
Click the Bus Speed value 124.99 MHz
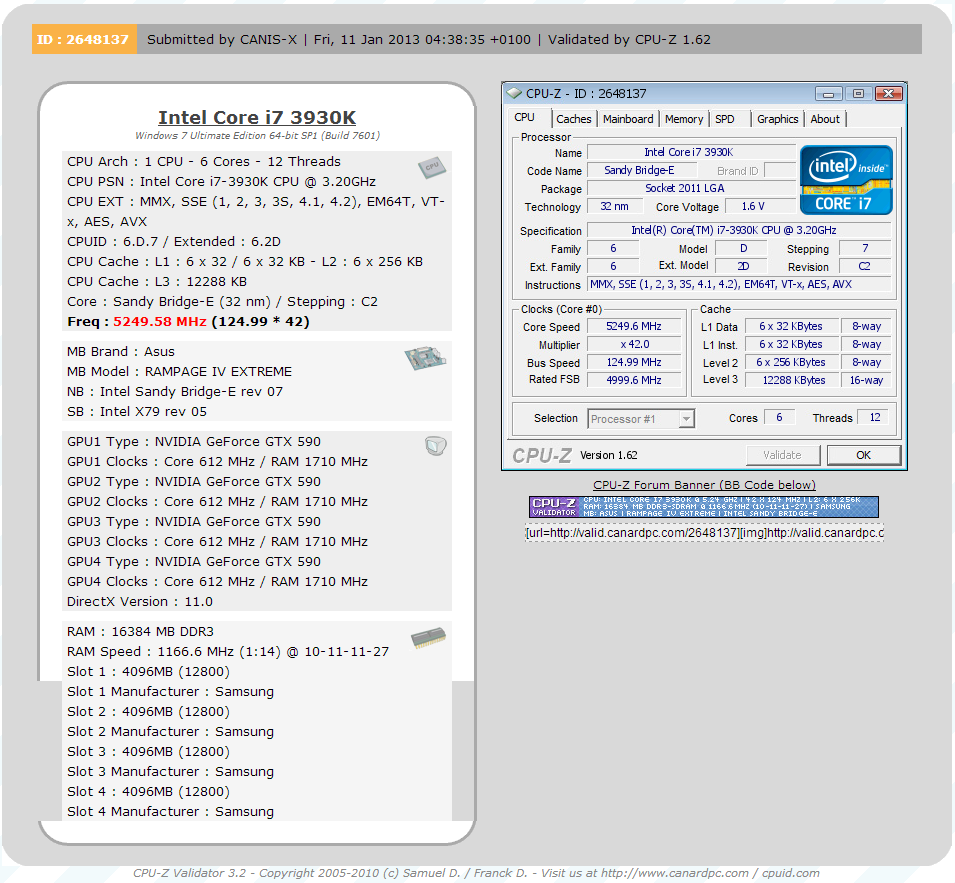pyautogui.click(x=634, y=362)
